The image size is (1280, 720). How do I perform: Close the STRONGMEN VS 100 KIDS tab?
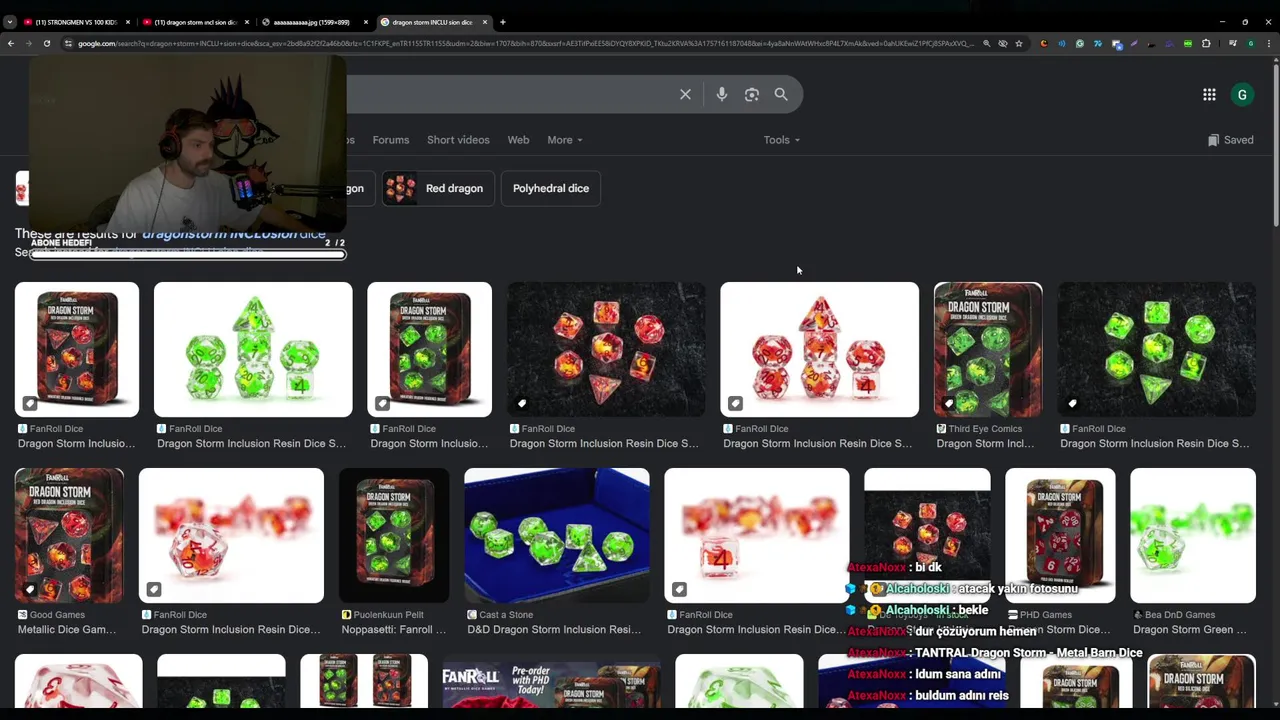point(128,22)
